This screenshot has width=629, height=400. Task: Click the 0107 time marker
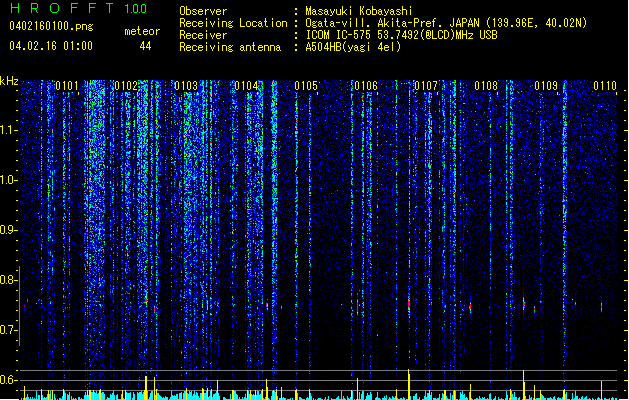[426, 86]
